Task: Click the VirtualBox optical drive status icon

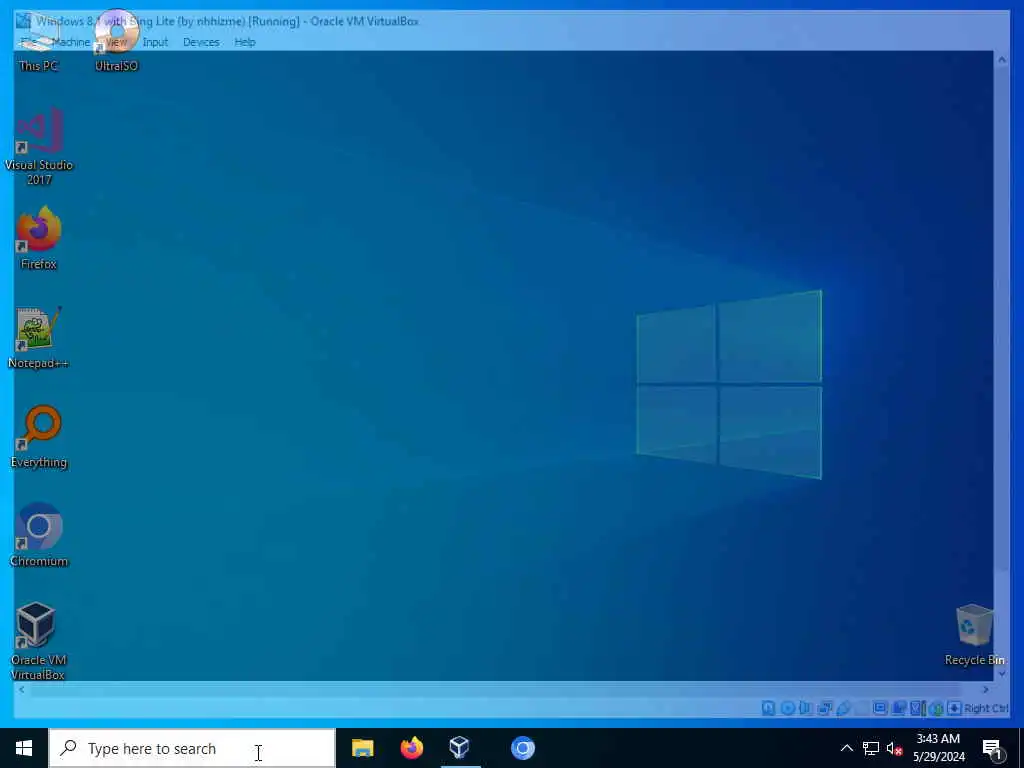Action: (x=788, y=708)
